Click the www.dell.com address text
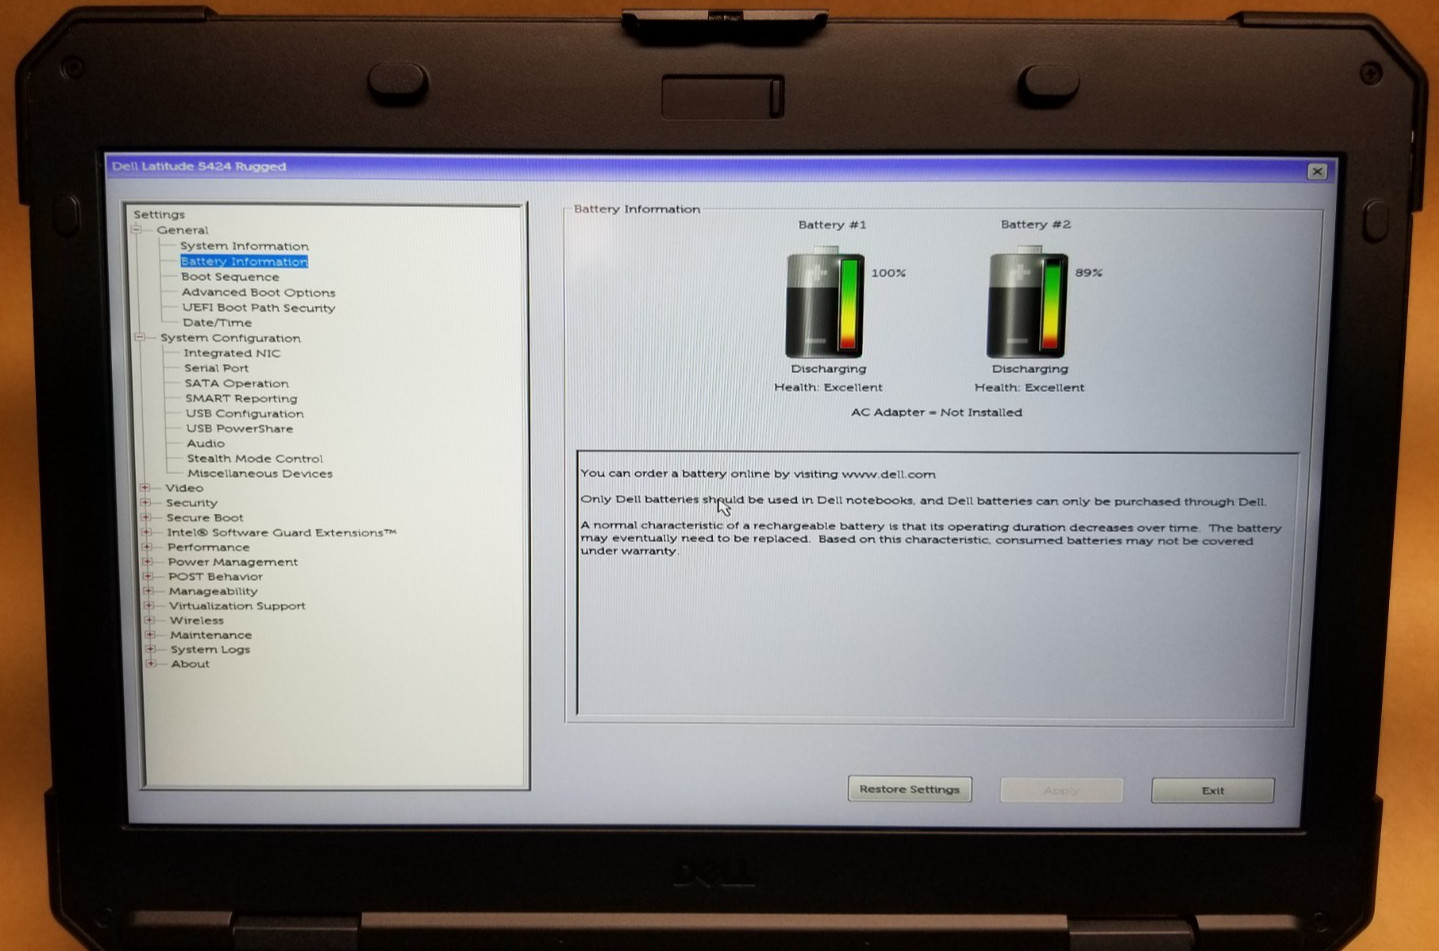This screenshot has width=1439, height=951. tap(889, 474)
